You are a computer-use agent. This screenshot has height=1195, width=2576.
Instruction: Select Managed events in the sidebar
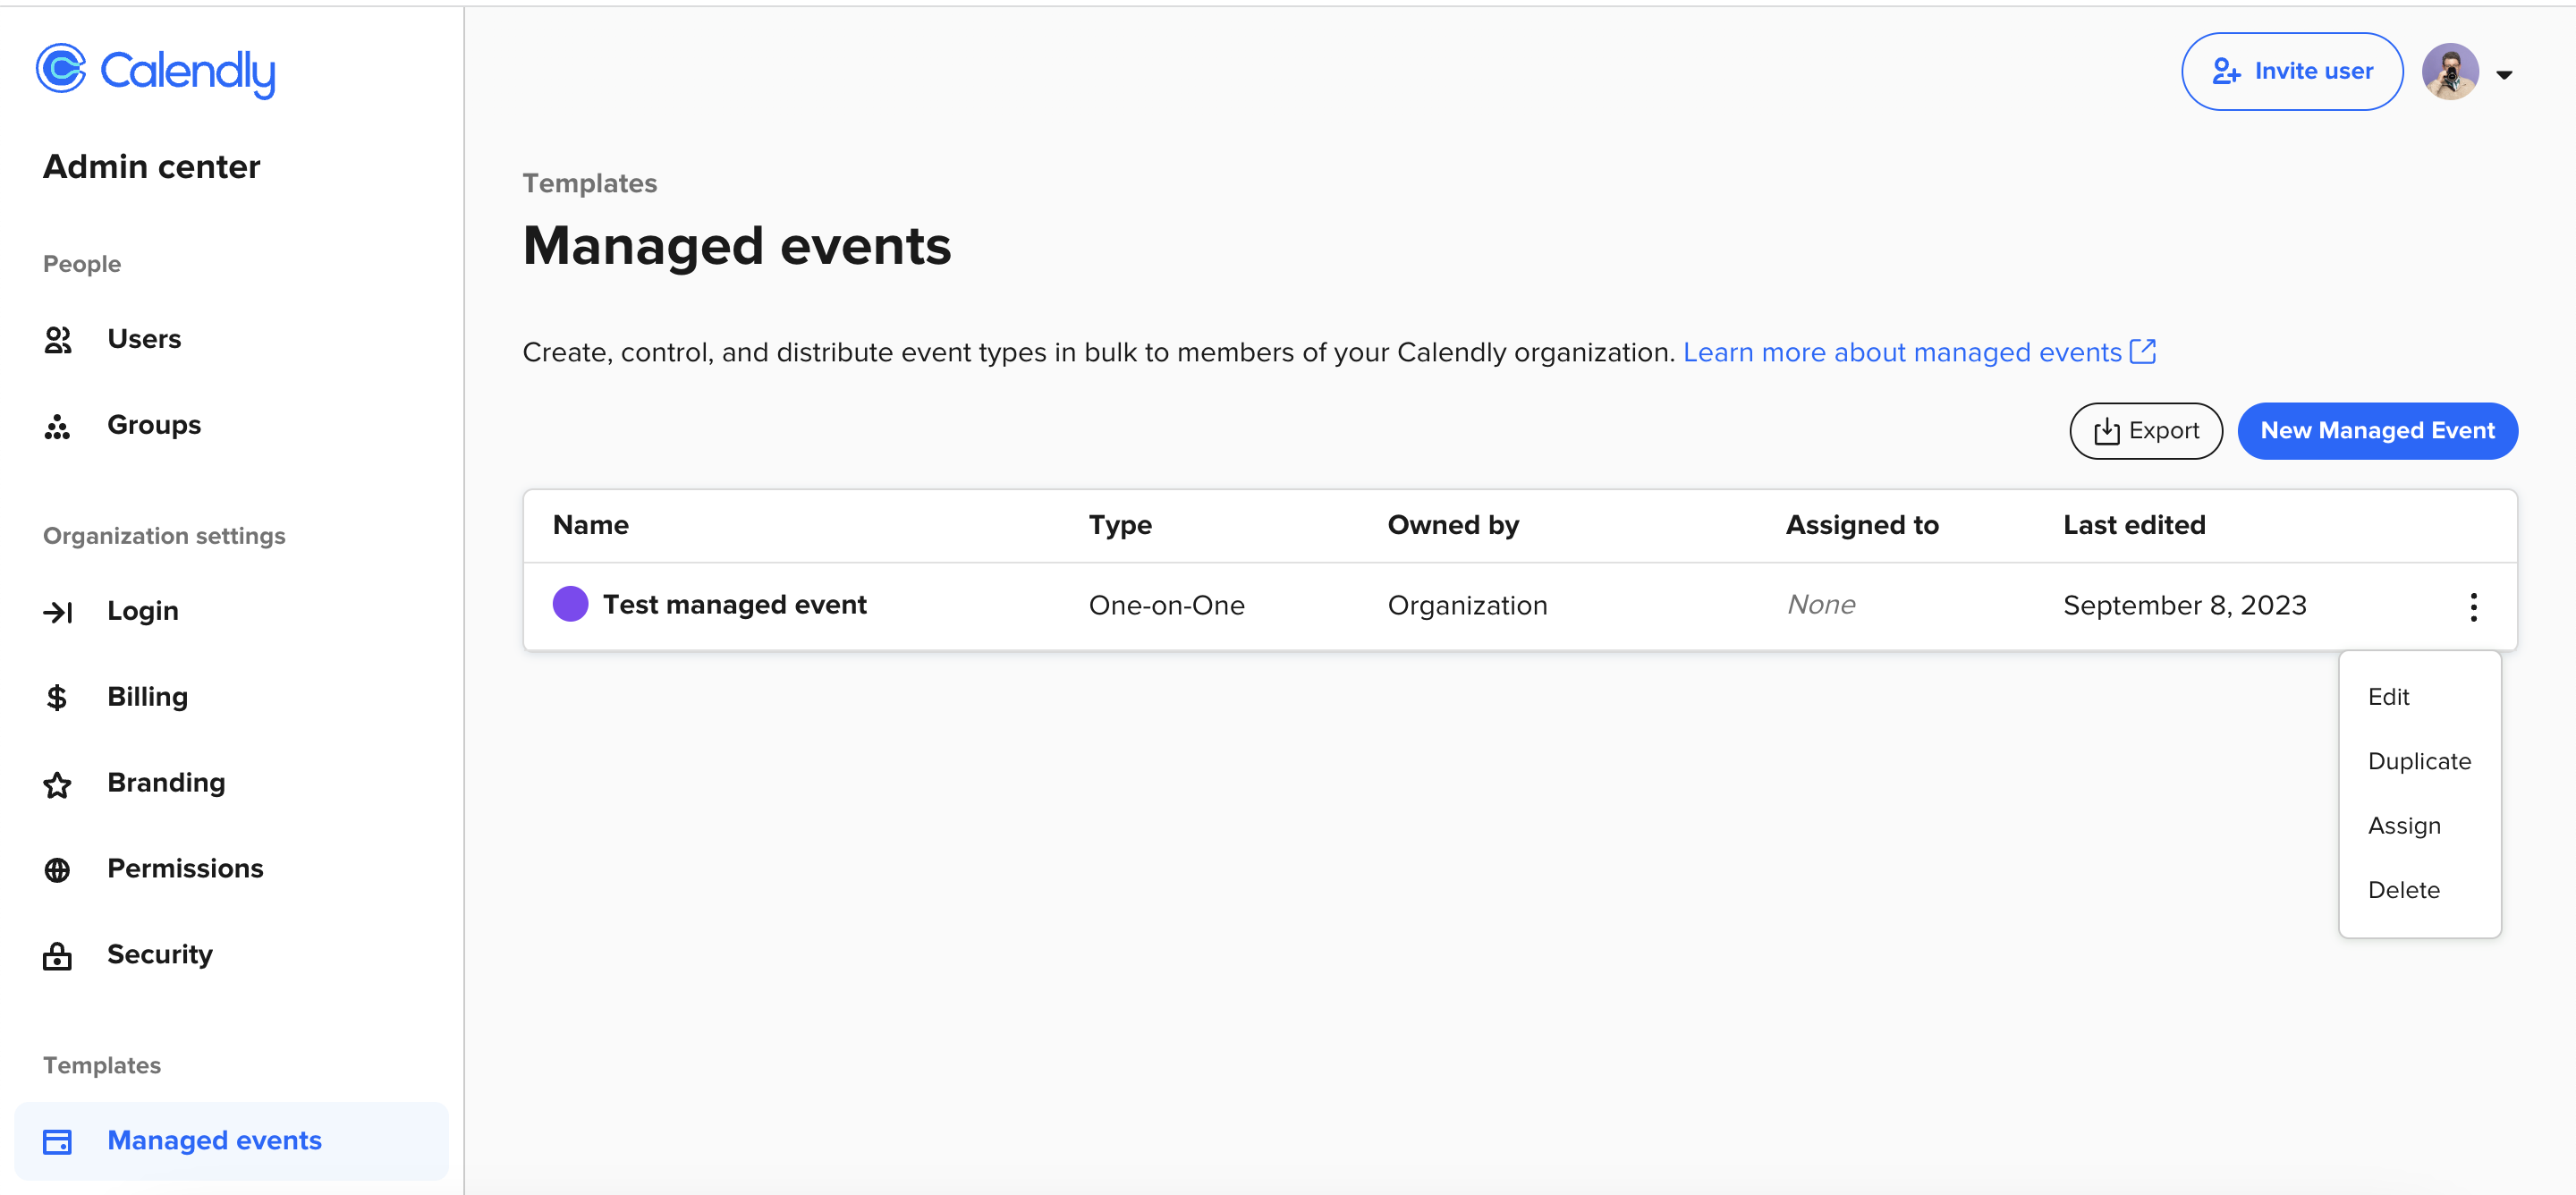click(231, 1141)
